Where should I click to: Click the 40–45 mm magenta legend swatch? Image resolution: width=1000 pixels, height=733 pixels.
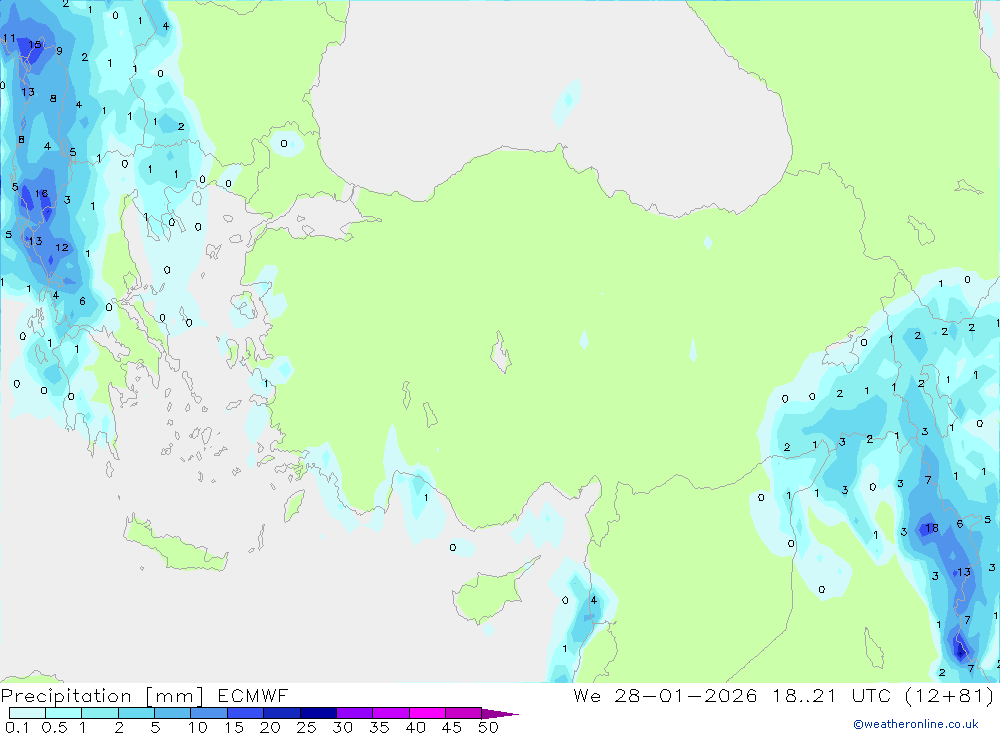coord(427,713)
